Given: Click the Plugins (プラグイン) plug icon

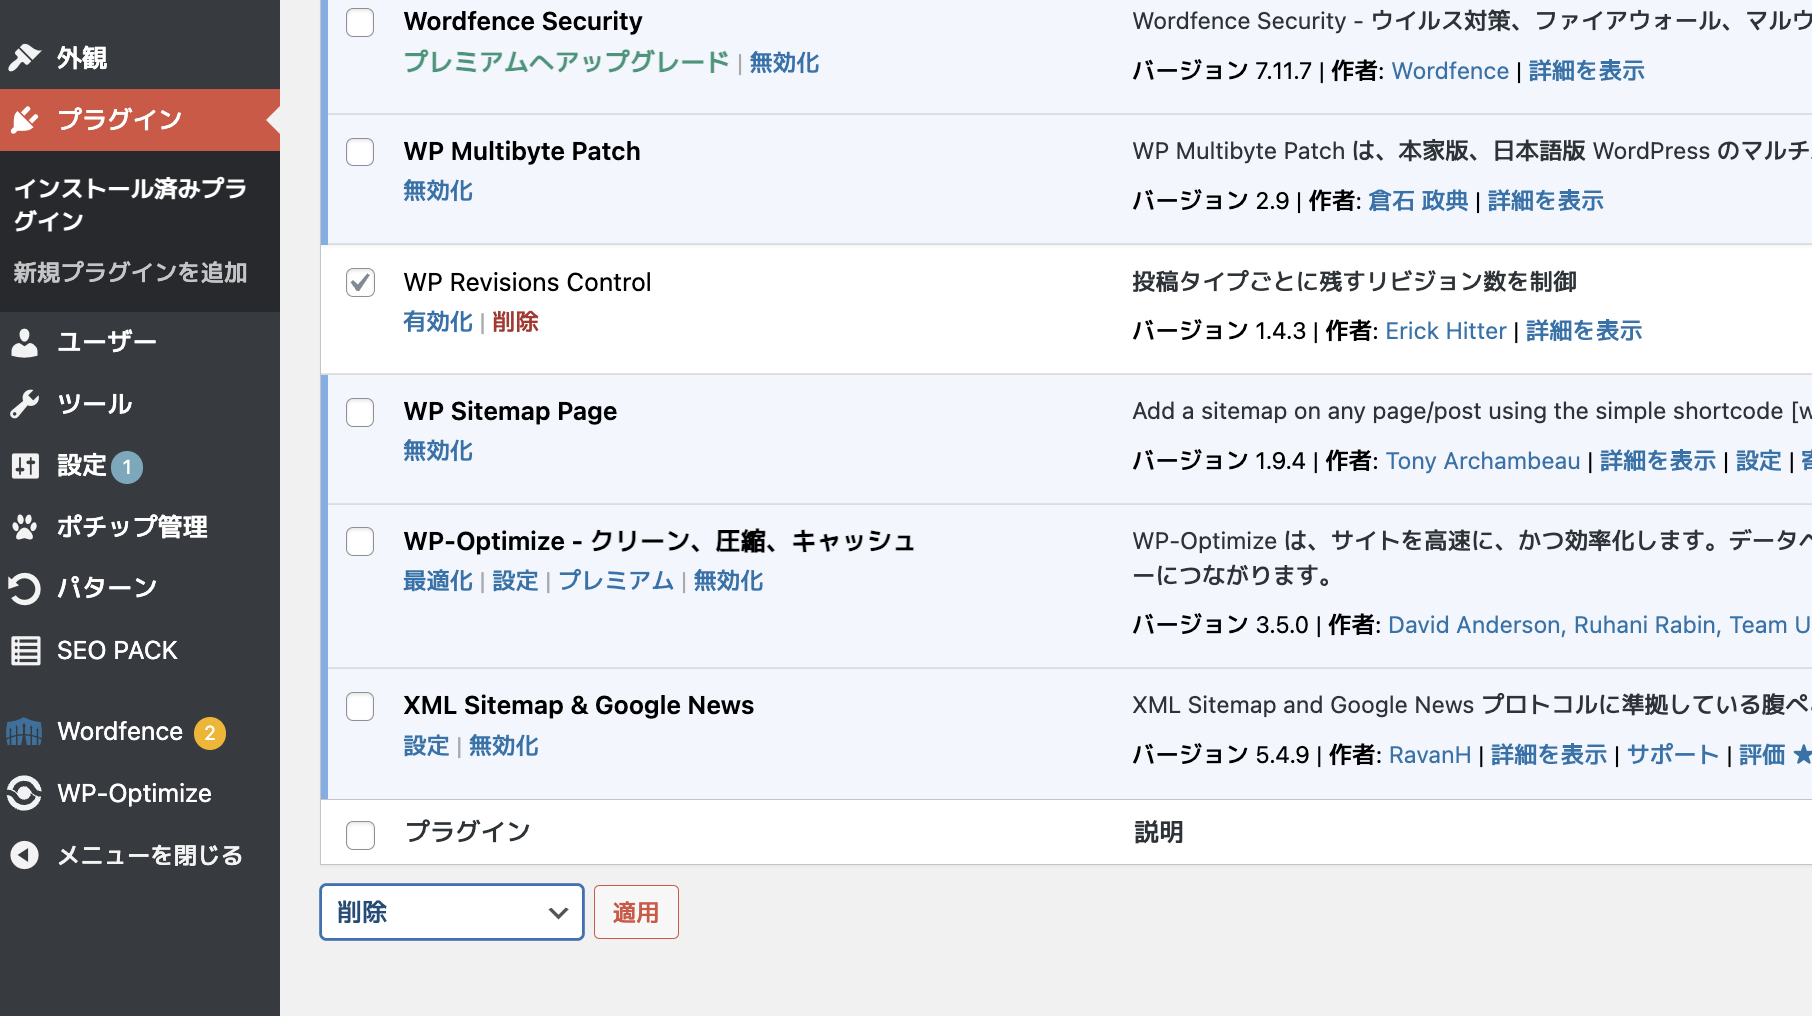Looking at the screenshot, I should [x=24, y=120].
